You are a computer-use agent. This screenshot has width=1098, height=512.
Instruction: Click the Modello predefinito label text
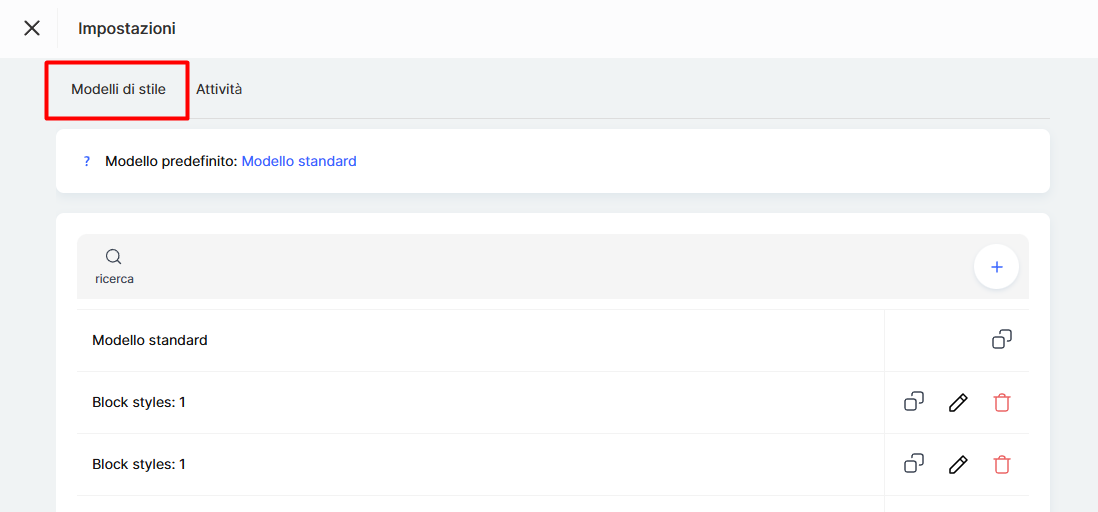point(171,161)
